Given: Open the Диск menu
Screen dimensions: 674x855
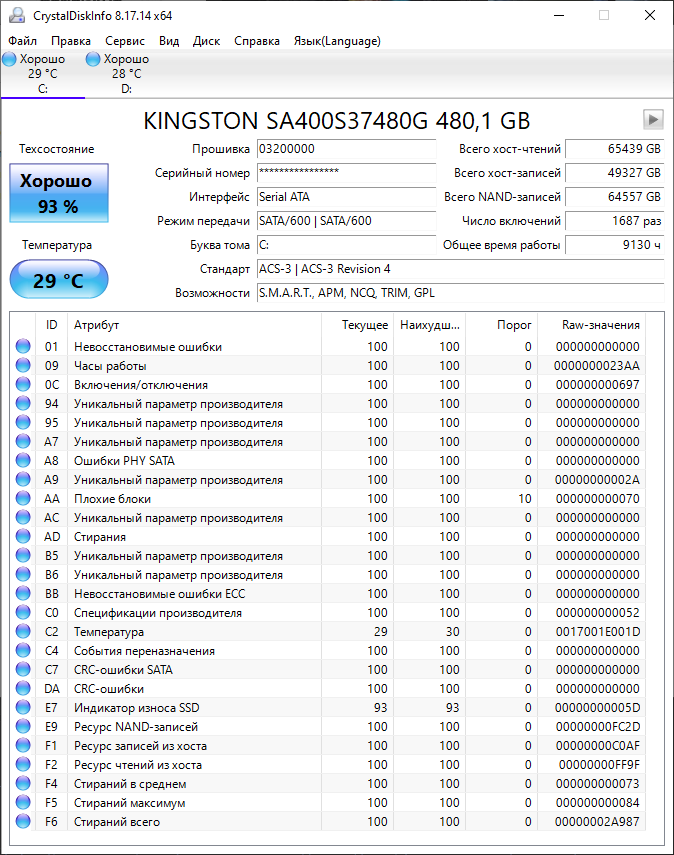Looking at the screenshot, I should pyautogui.click(x=206, y=41).
